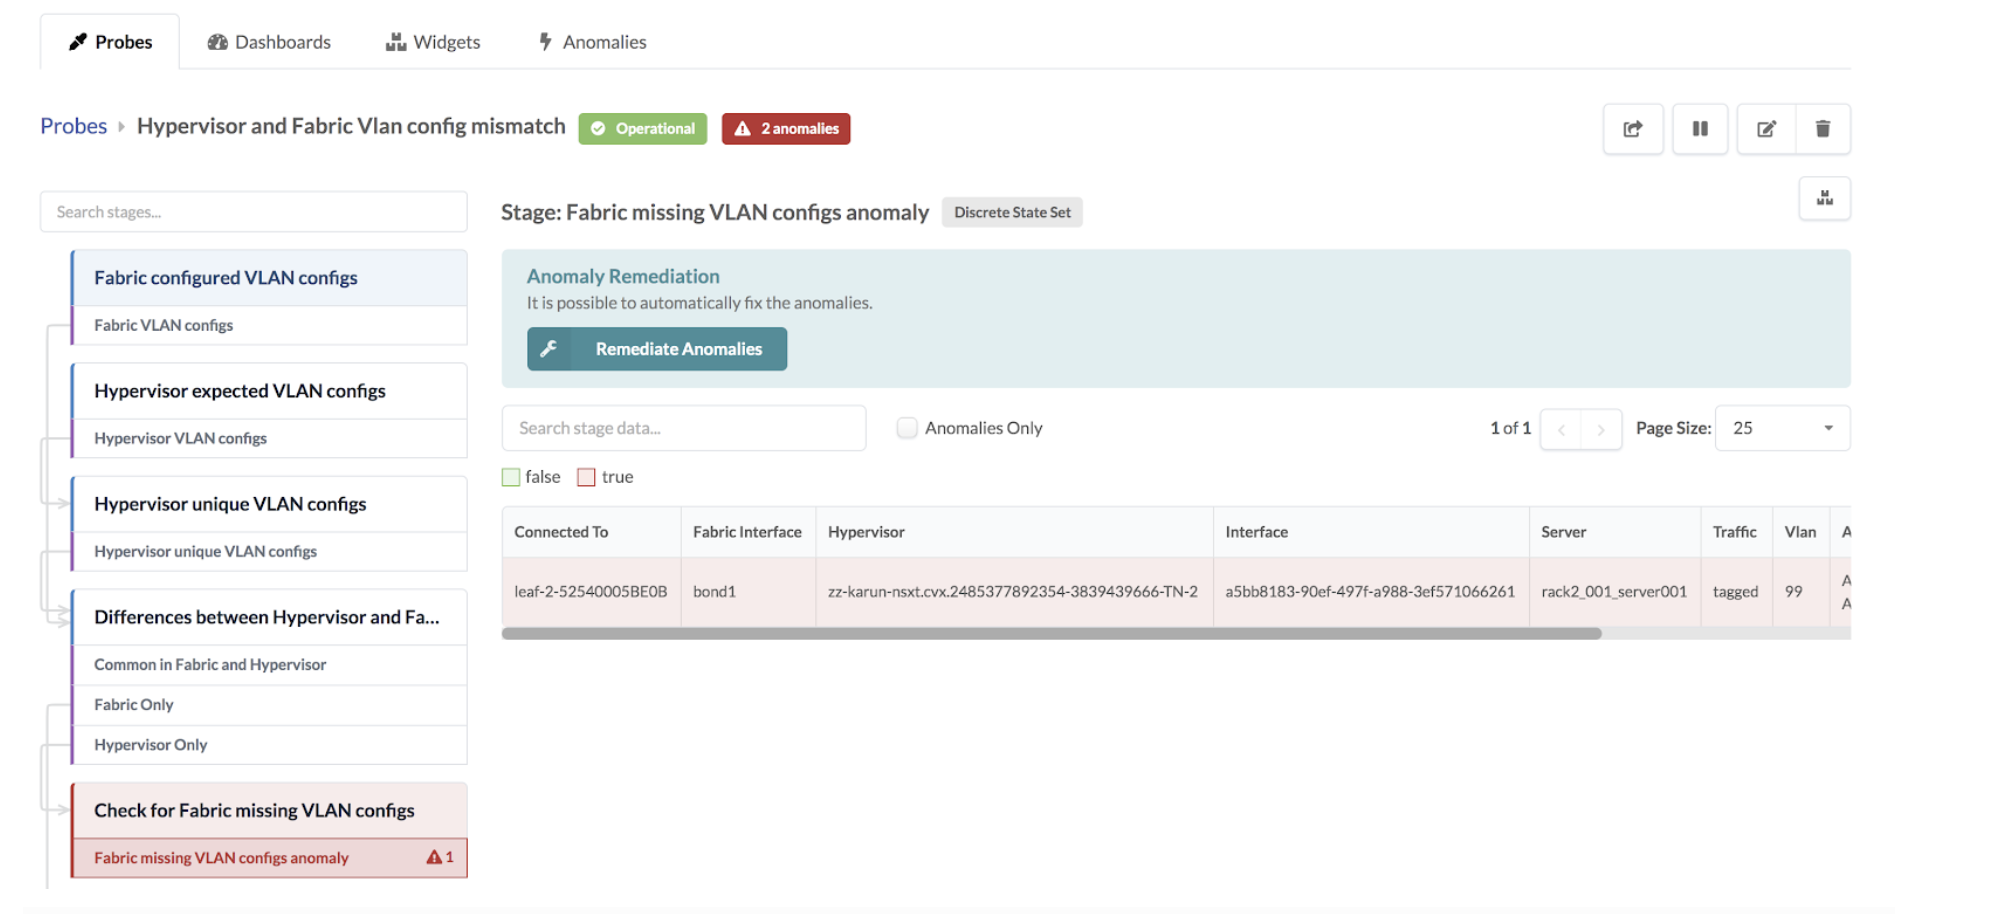The width and height of the screenshot is (2016, 914).
Task: Click the green false legend swatch
Action: pos(511,477)
